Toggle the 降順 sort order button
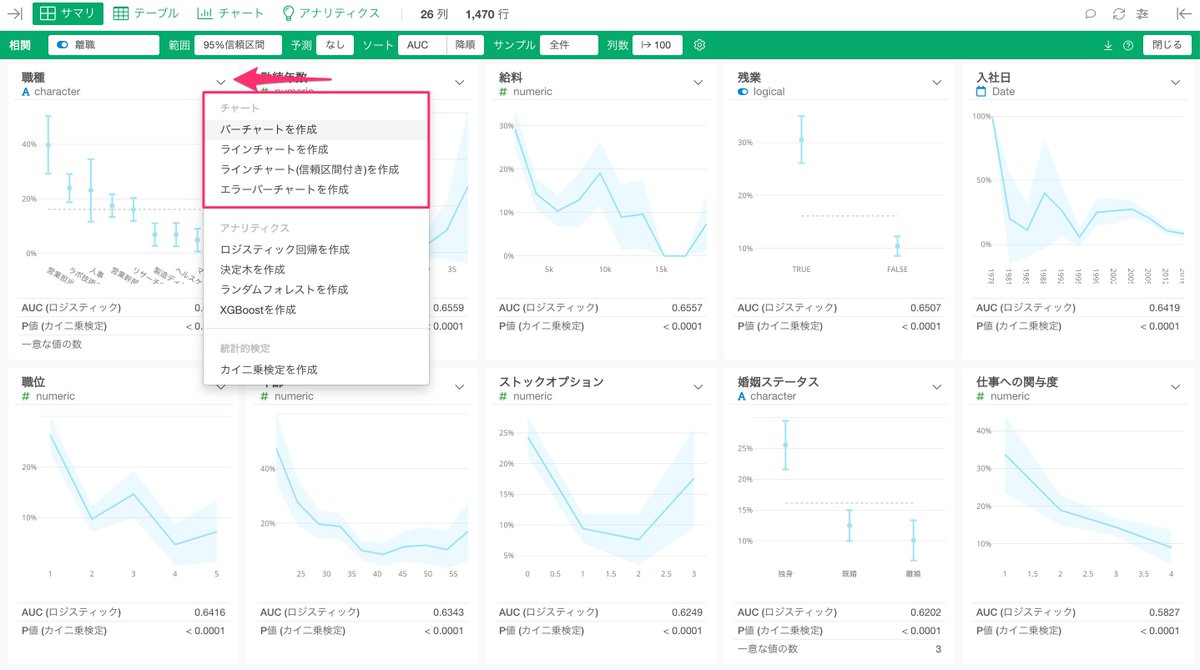 465,45
